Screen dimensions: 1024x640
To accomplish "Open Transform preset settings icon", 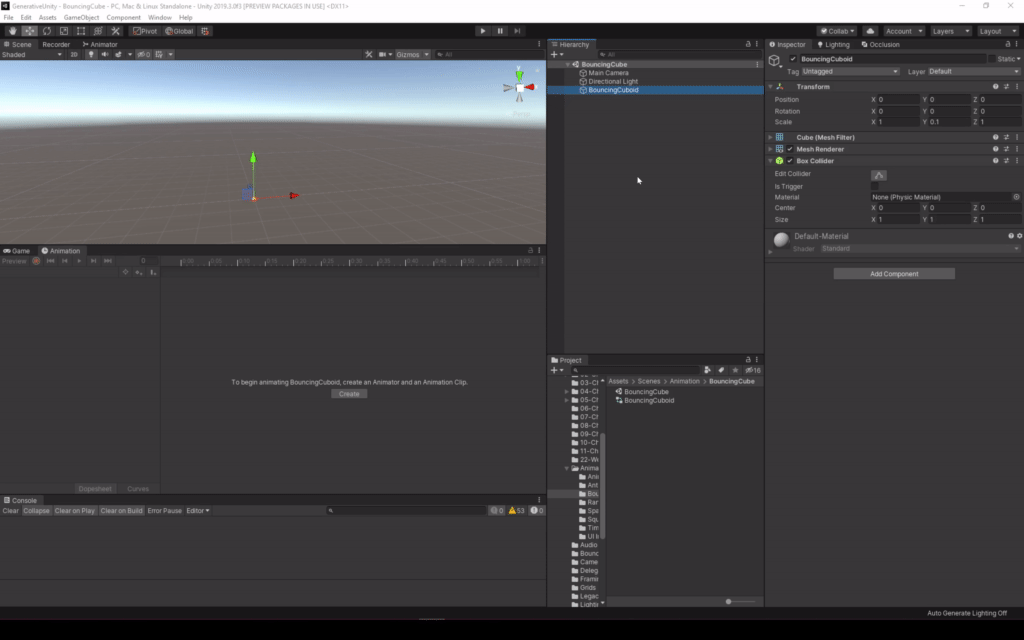I will 1006,86.
